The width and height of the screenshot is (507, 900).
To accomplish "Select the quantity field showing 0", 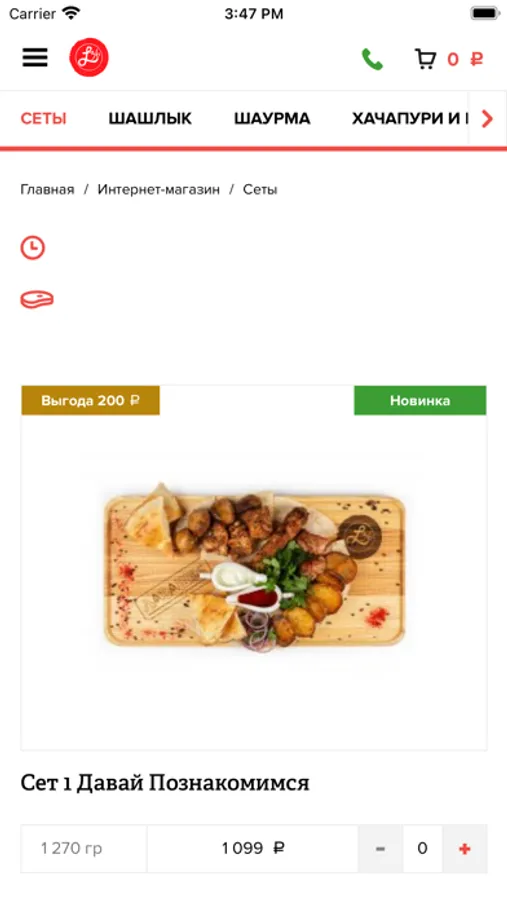I will click(423, 848).
